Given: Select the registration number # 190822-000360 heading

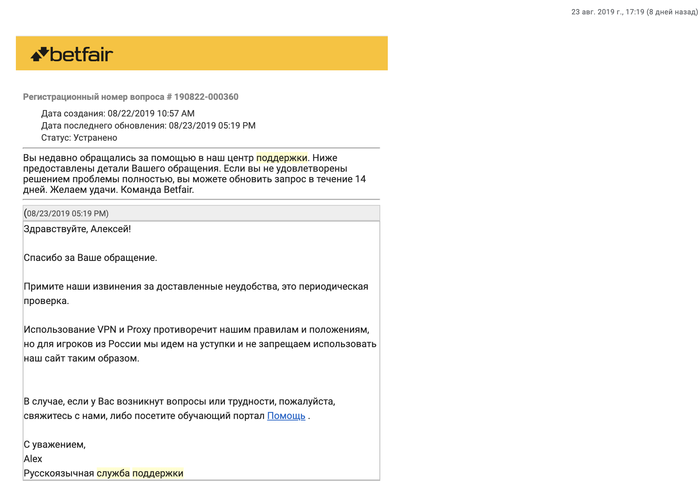Looking at the screenshot, I should [x=131, y=97].
